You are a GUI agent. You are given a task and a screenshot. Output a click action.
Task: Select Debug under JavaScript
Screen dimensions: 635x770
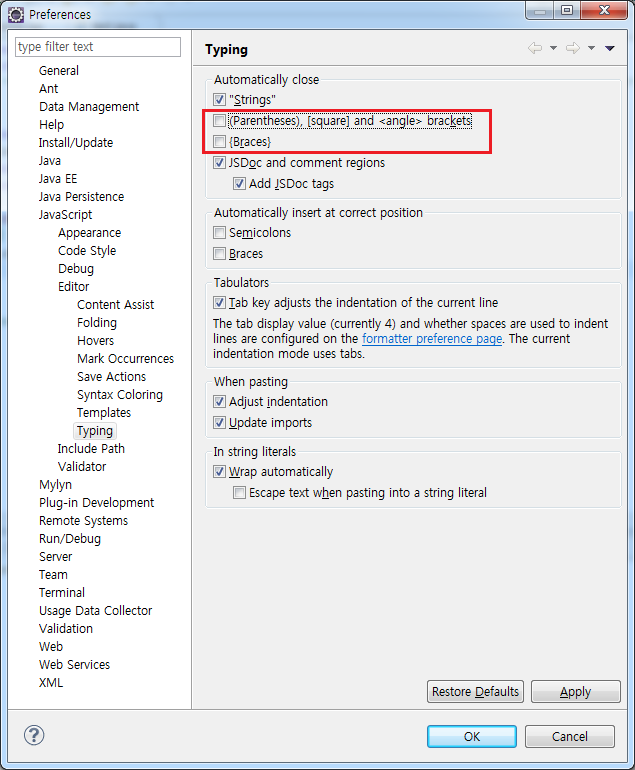[76, 269]
